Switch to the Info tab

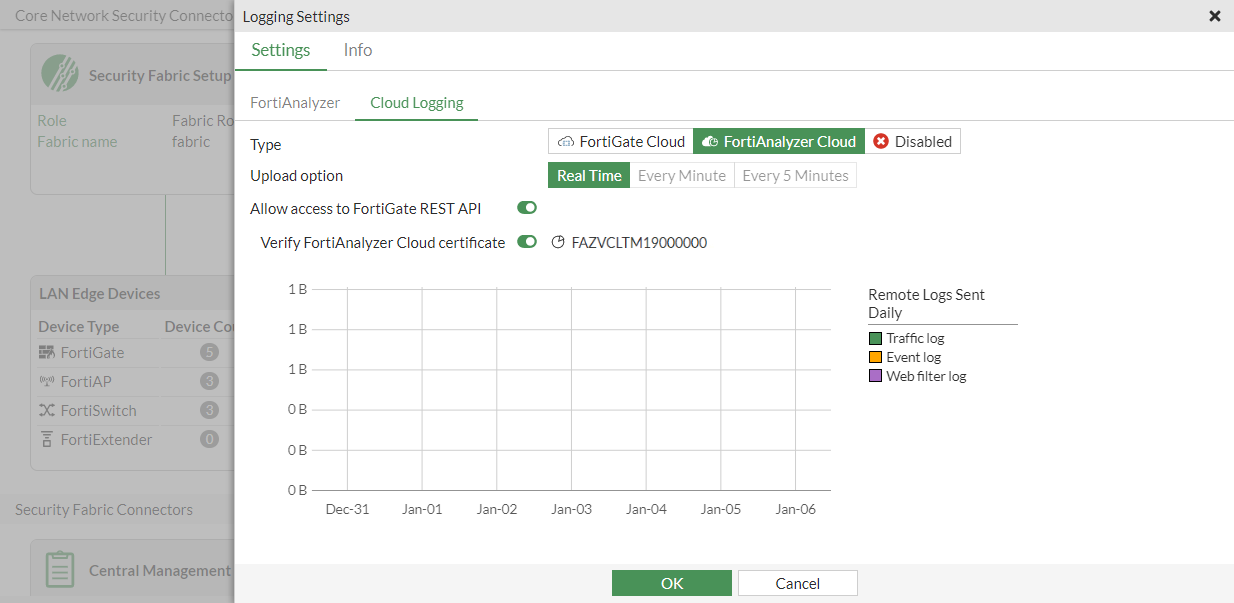[357, 49]
